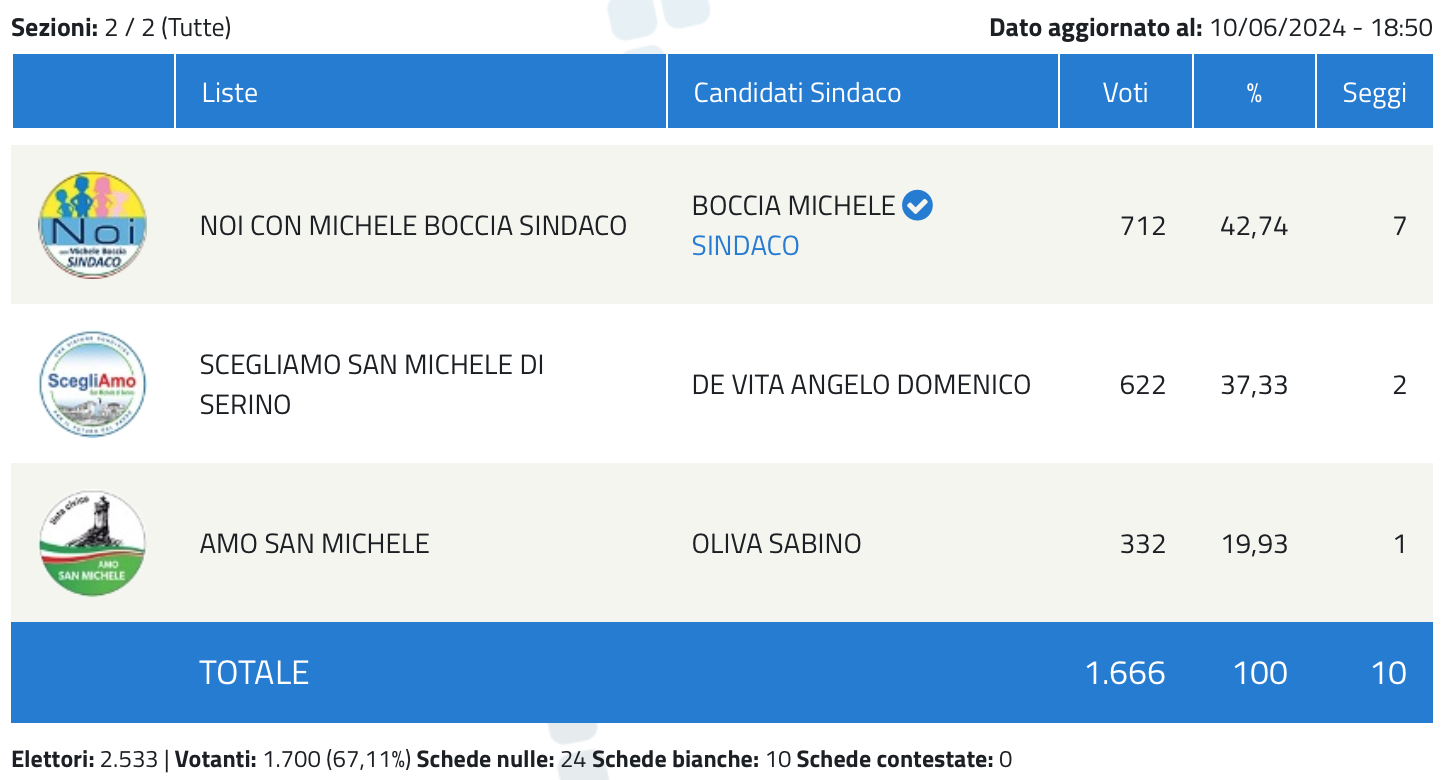
Task: Click the Noi con Michele Boccia list logo
Action: tap(92, 225)
